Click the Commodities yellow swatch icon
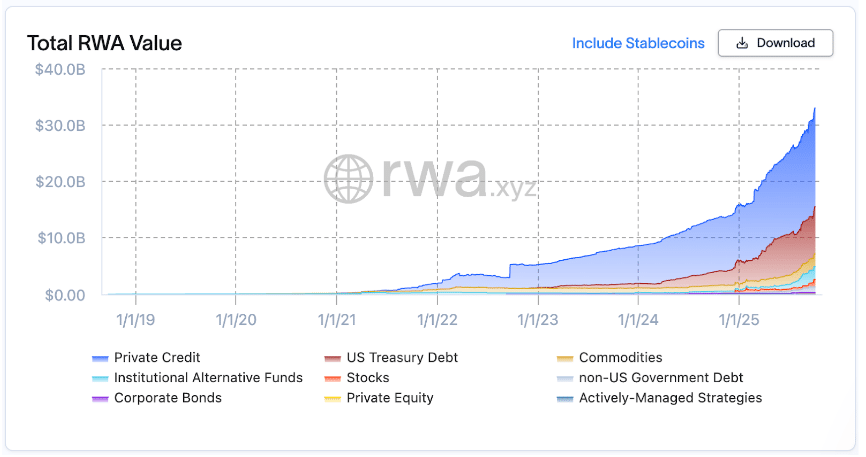The image size is (866, 457). (x=565, y=358)
